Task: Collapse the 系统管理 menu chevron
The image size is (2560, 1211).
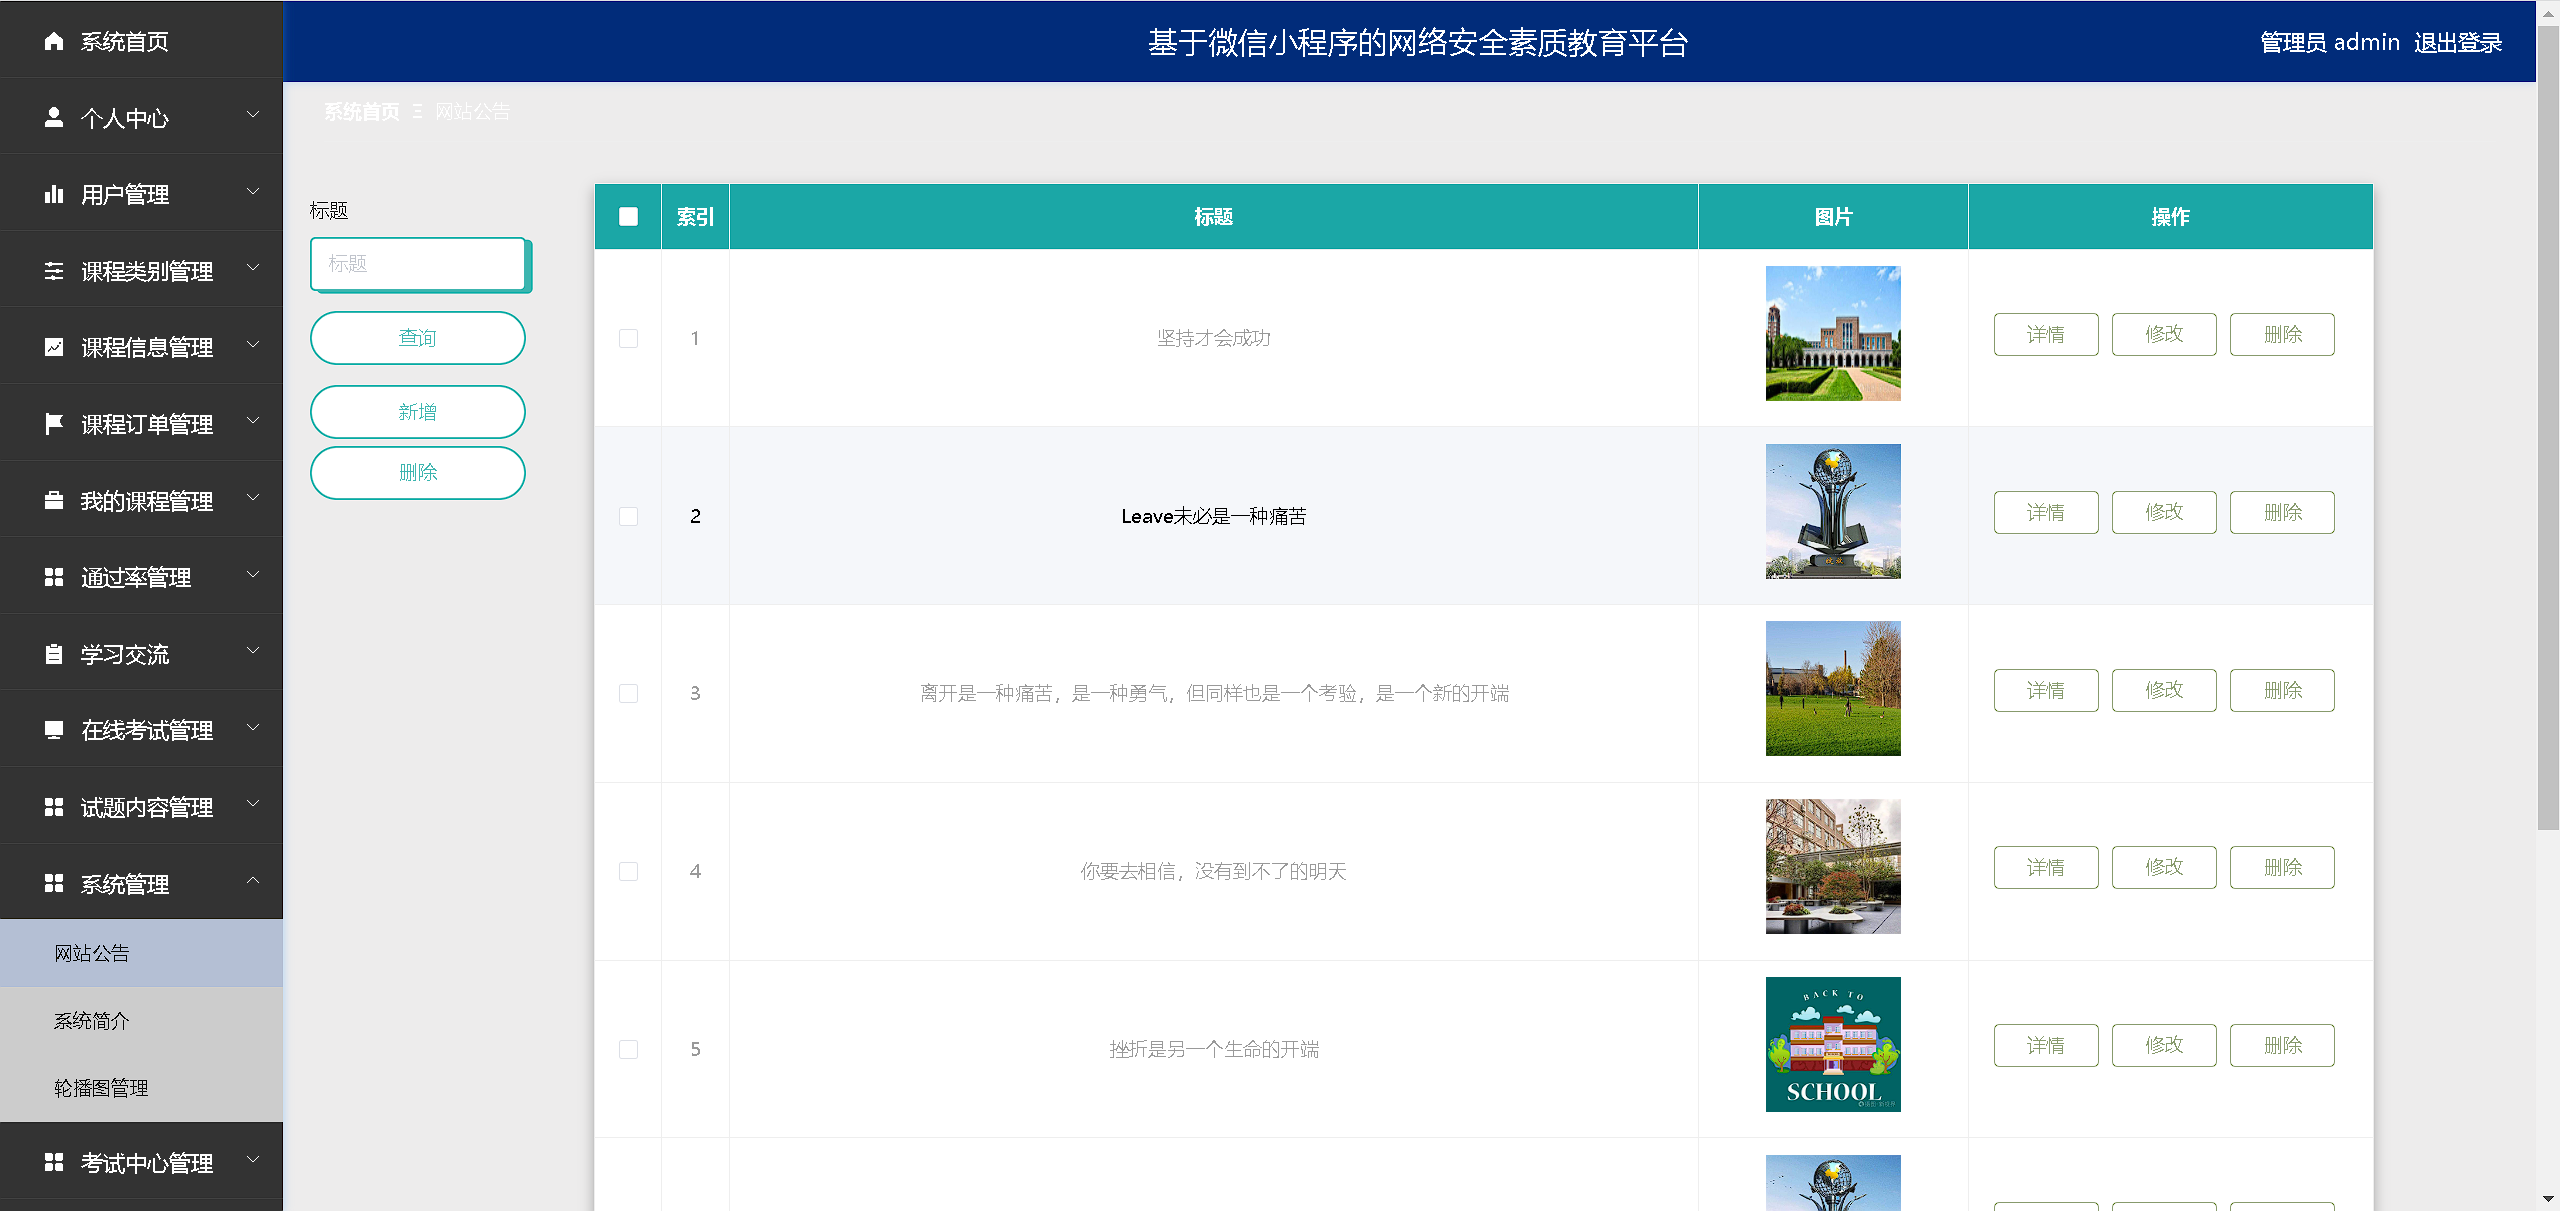Action: [x=253, y=881]
